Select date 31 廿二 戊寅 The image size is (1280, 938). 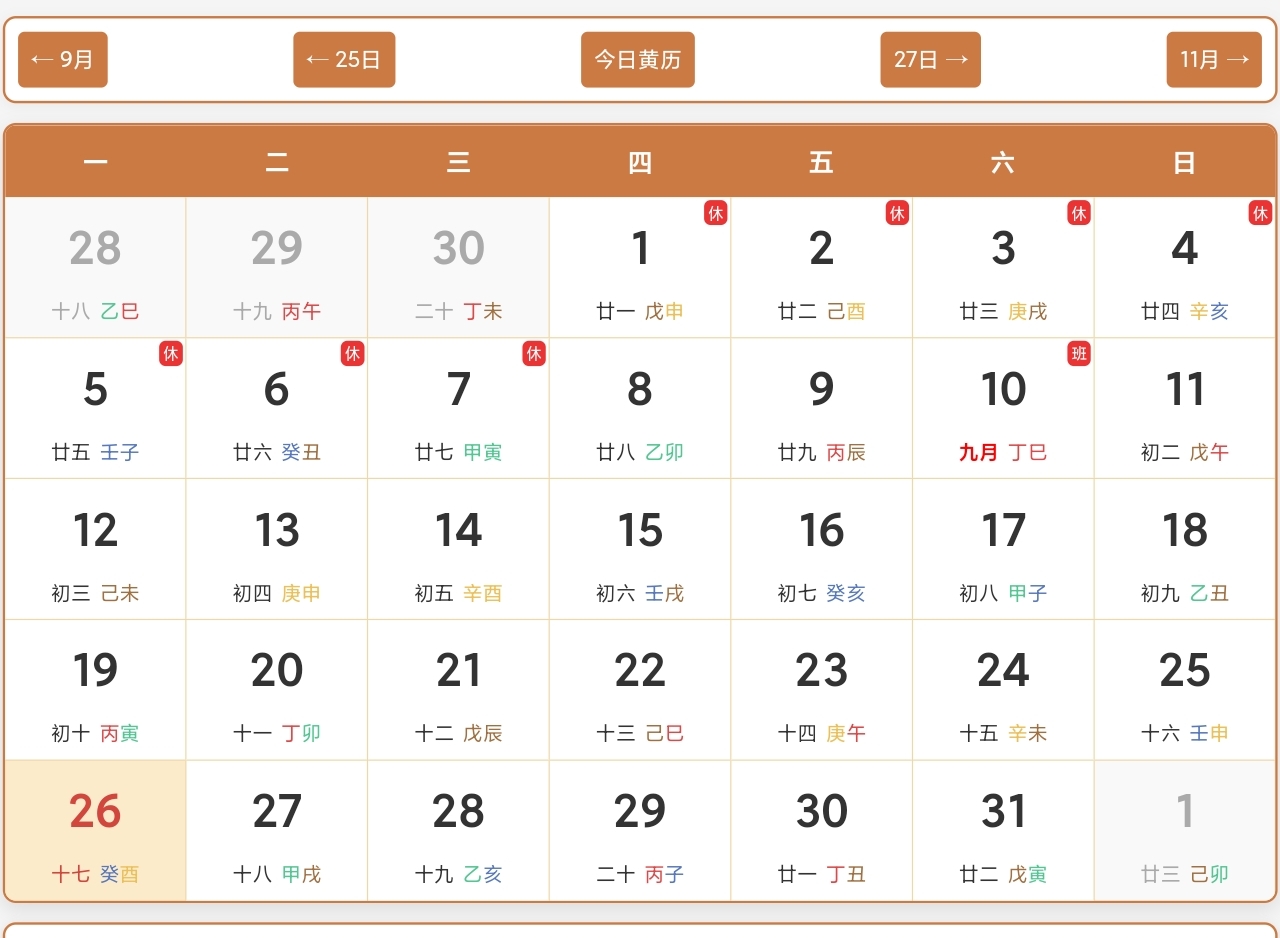[1003, 831]
